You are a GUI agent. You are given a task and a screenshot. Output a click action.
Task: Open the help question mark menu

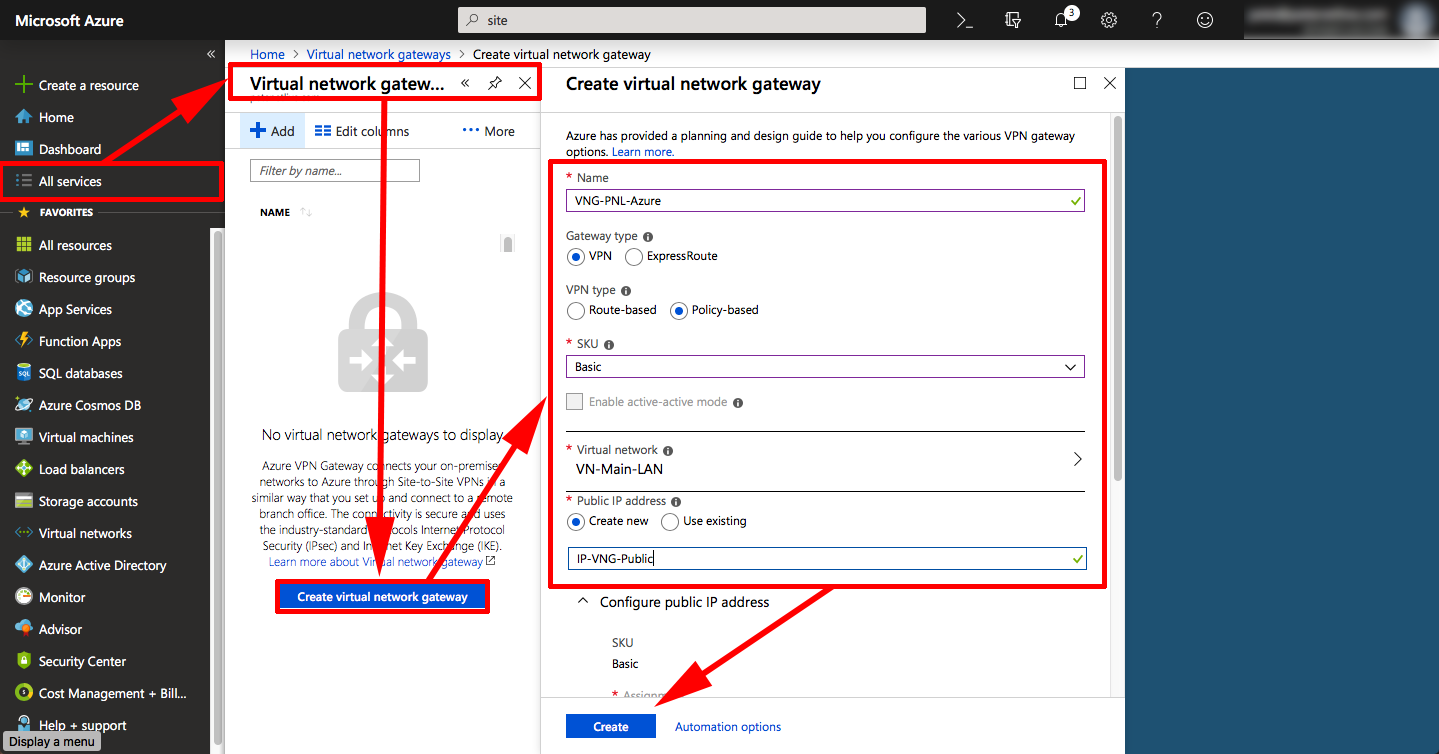coord(1157,20)
